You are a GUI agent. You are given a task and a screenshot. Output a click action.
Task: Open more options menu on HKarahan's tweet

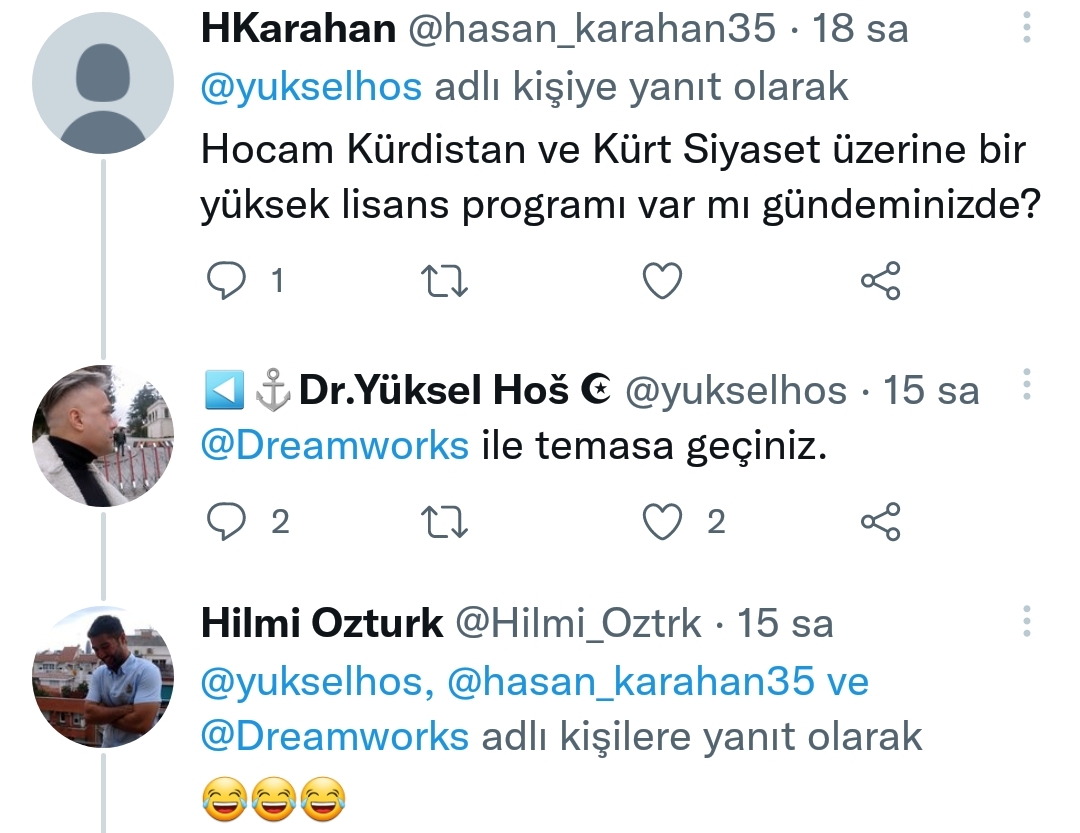[x=1026, y=28]
